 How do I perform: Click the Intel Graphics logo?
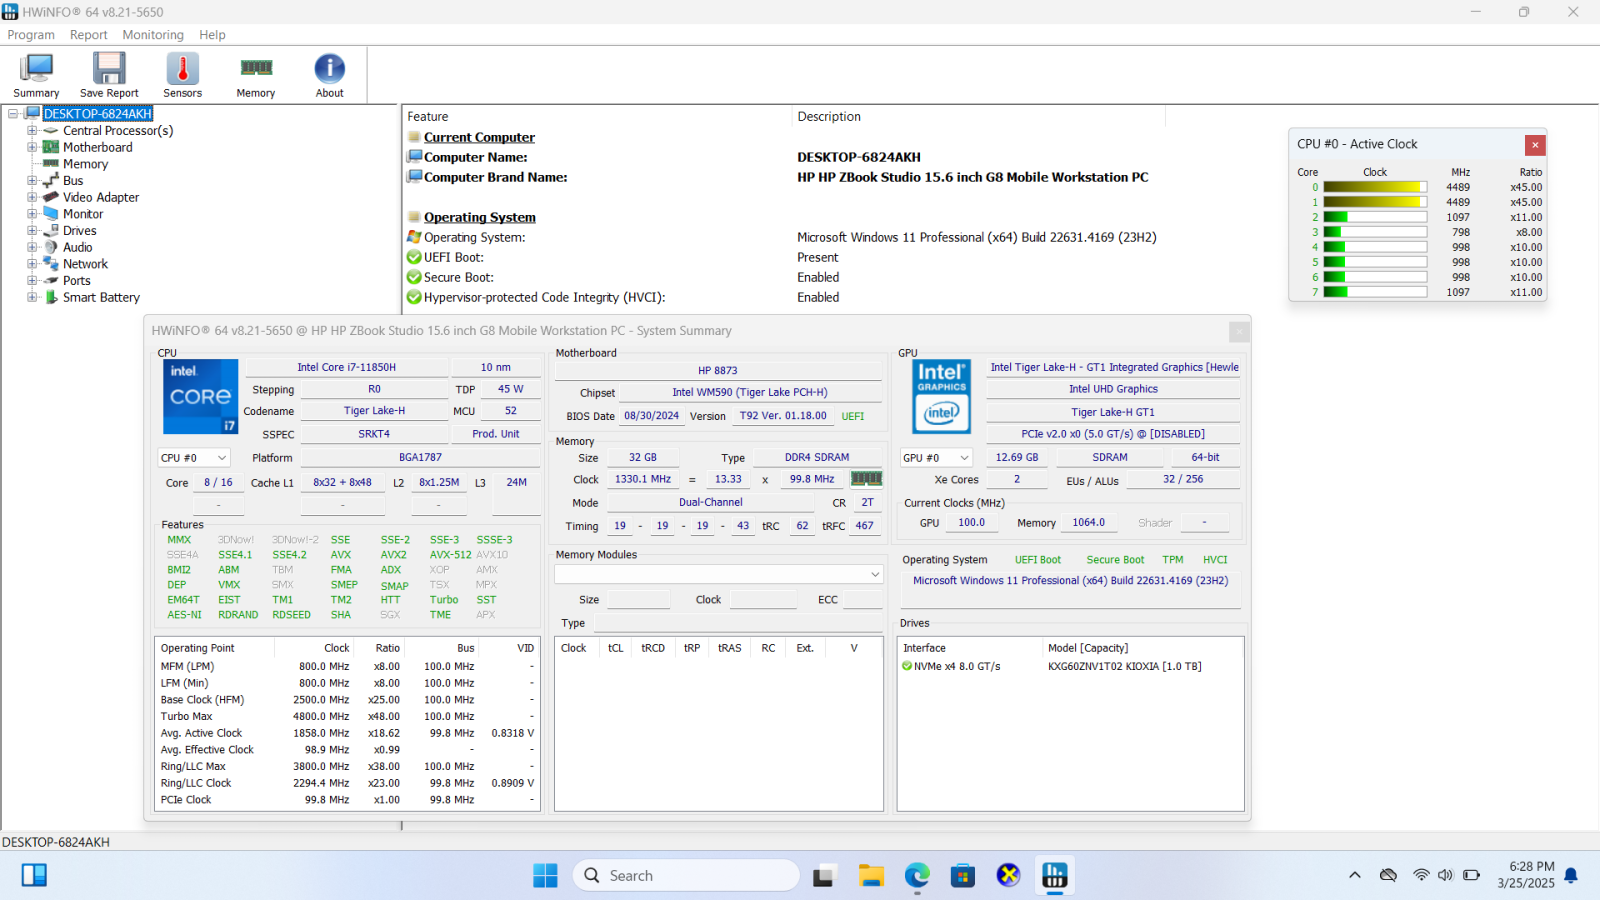[x=942, y=397]
